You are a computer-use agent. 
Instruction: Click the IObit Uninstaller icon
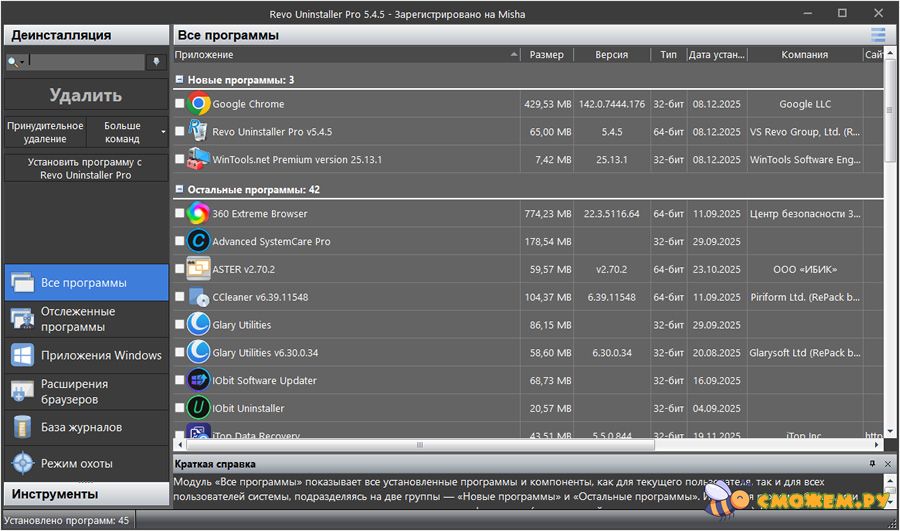198,408
